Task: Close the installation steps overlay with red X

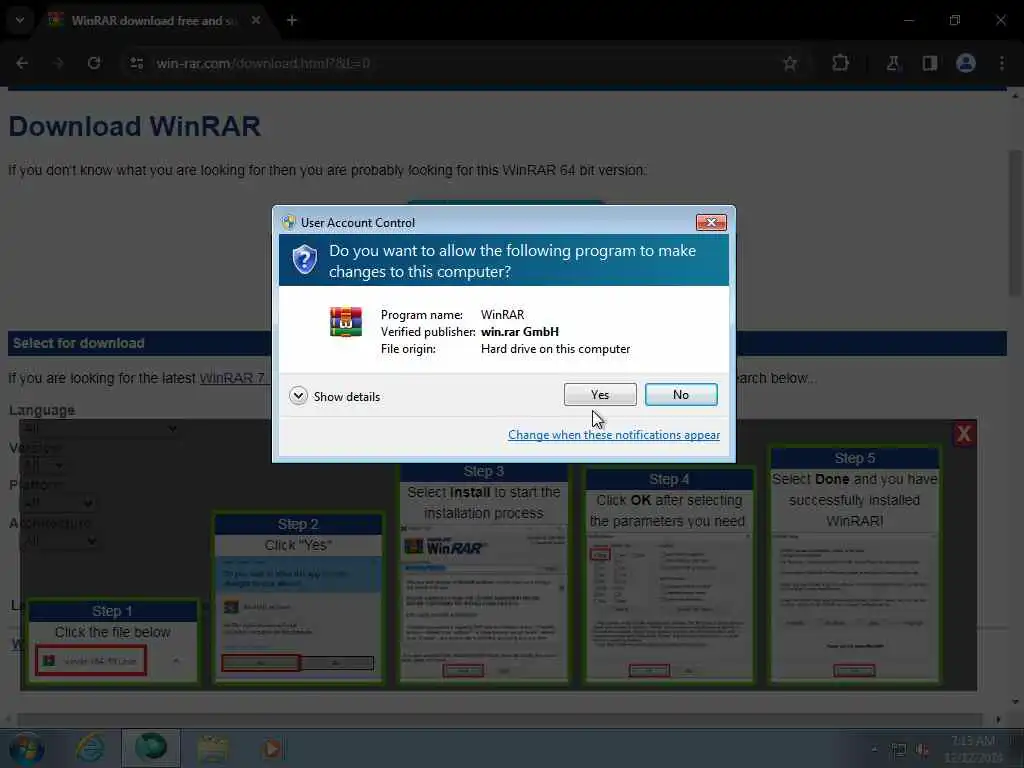Action: [x=964, y=434]
